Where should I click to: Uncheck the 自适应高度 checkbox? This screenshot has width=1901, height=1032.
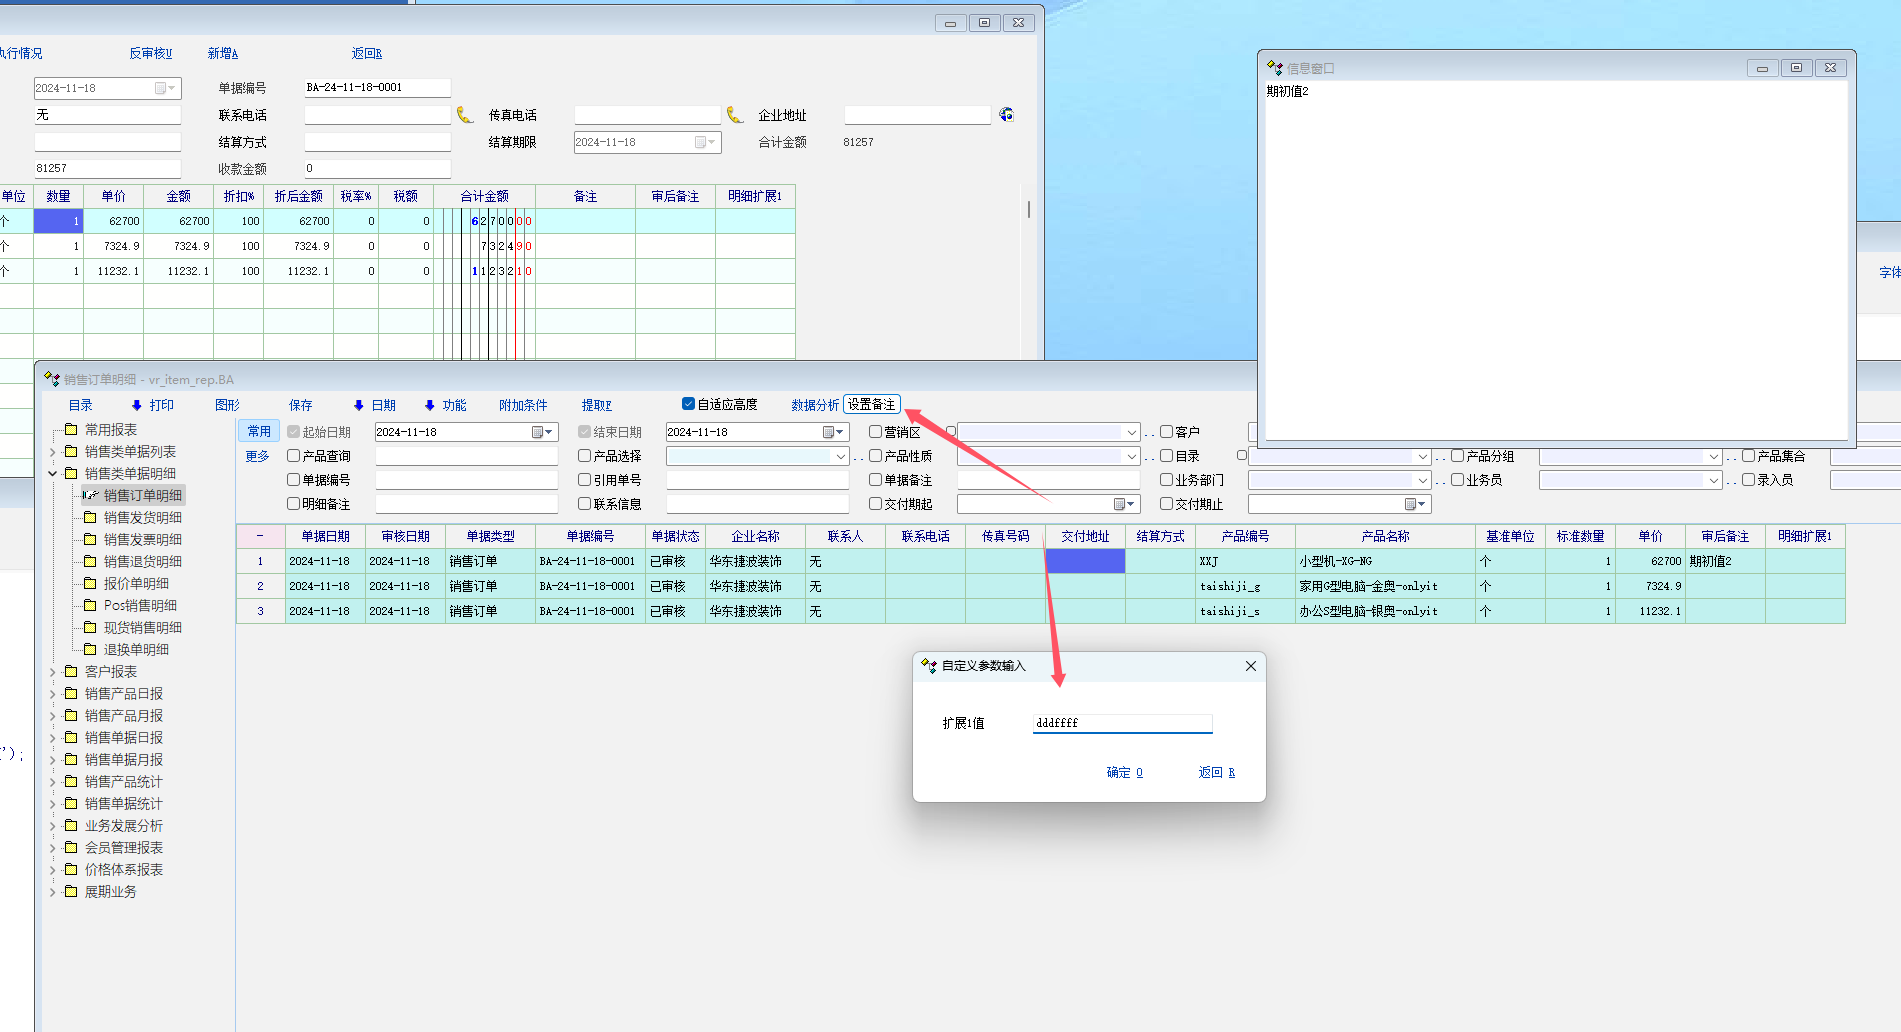[688, 404]
